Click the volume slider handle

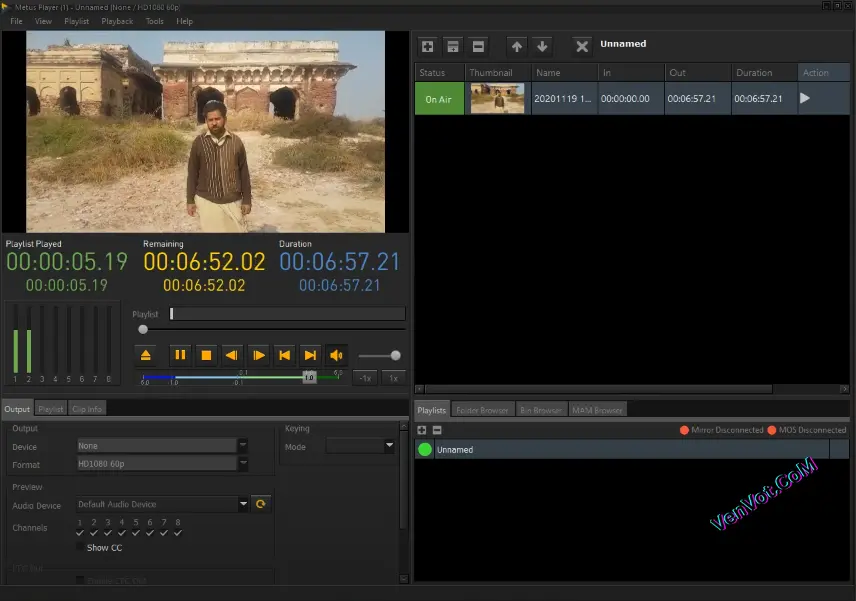tap(395, 355)
